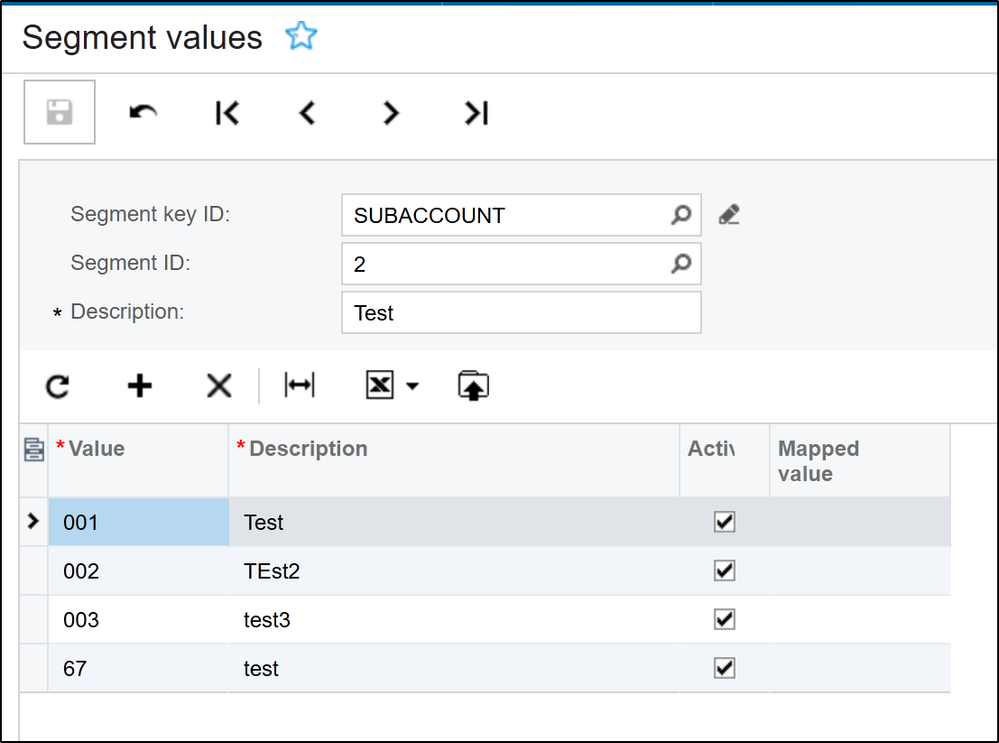Go to first record
The image size is (999, 743).
pyautogui.click(x=227, y=113)
